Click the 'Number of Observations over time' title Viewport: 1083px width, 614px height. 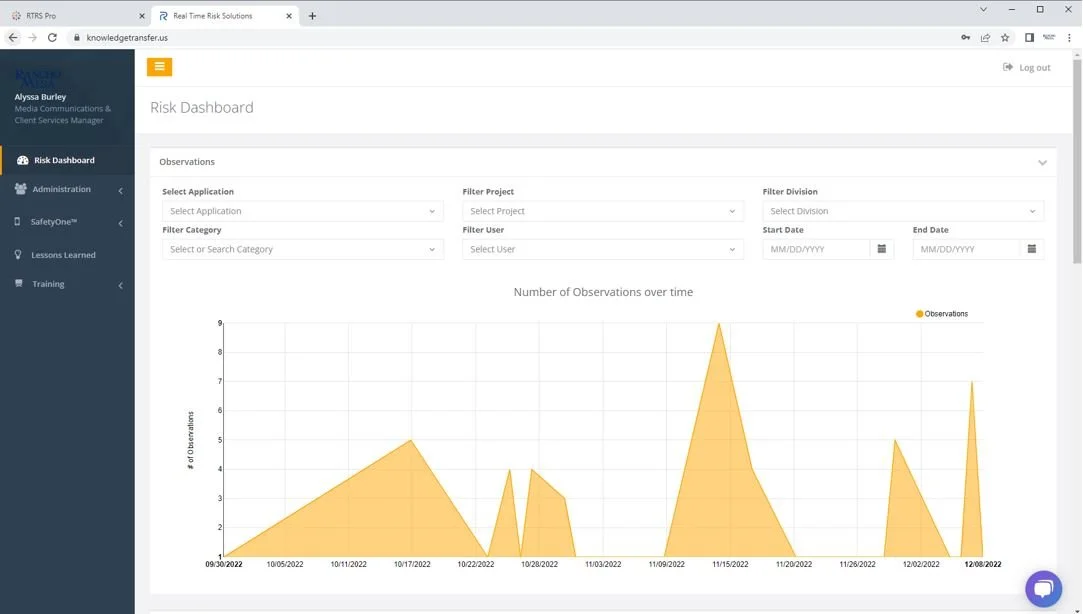(603, 292)
